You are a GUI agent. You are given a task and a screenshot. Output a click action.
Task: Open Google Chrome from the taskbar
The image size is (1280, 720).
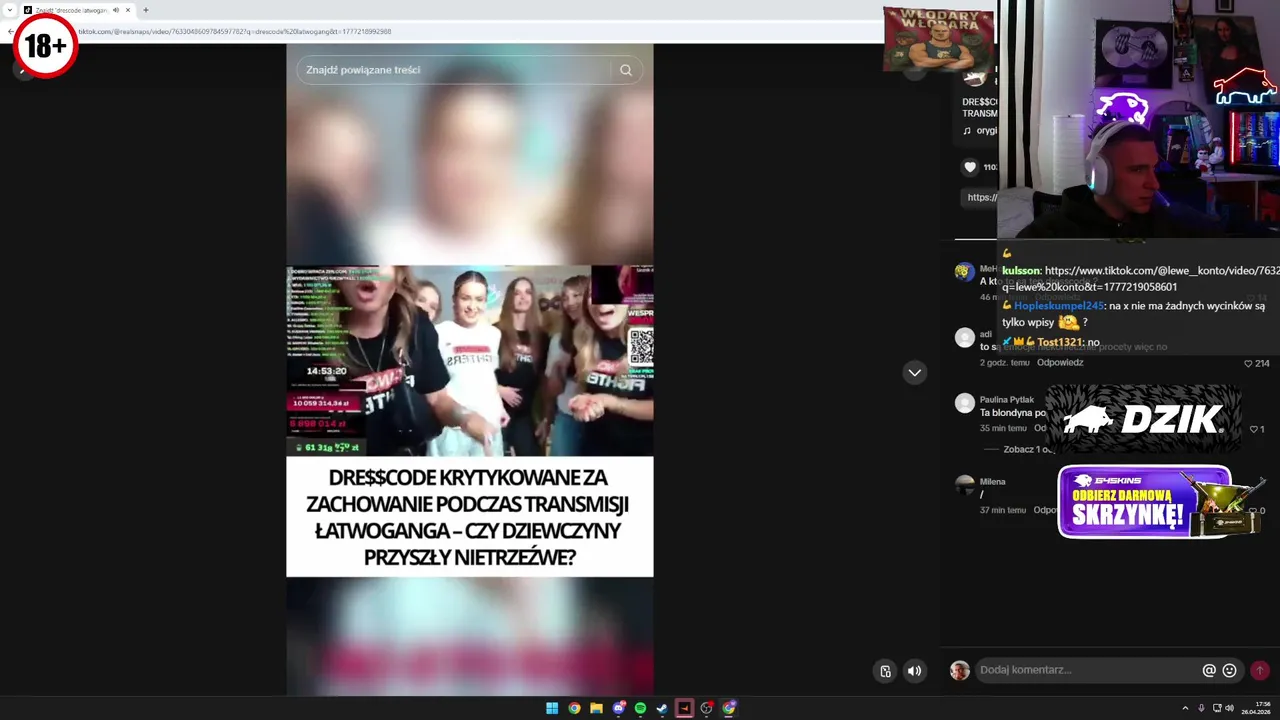(x=574, y=708)
